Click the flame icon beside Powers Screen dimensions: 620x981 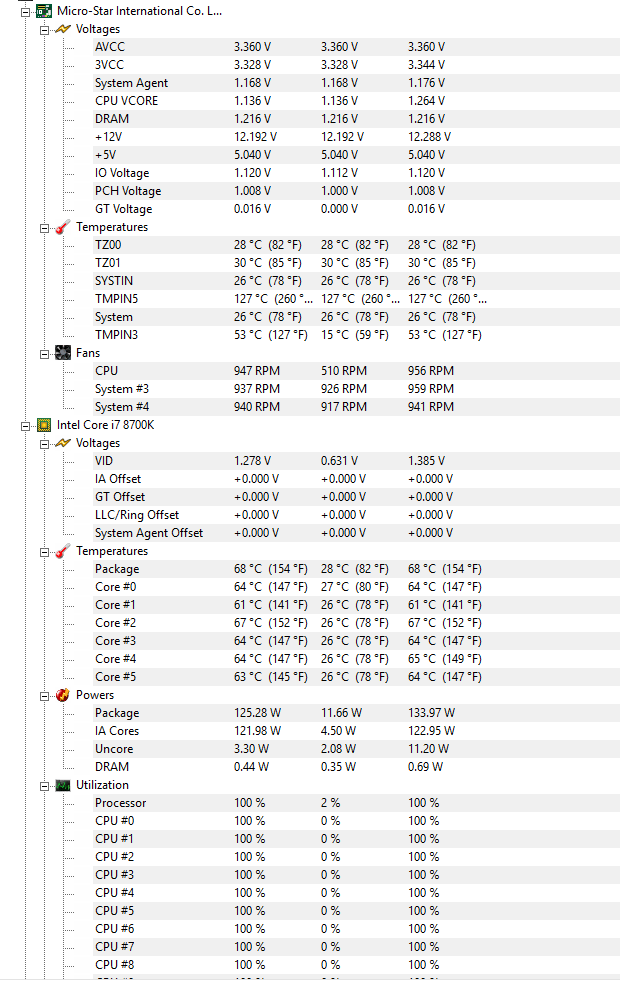point(63,695)
